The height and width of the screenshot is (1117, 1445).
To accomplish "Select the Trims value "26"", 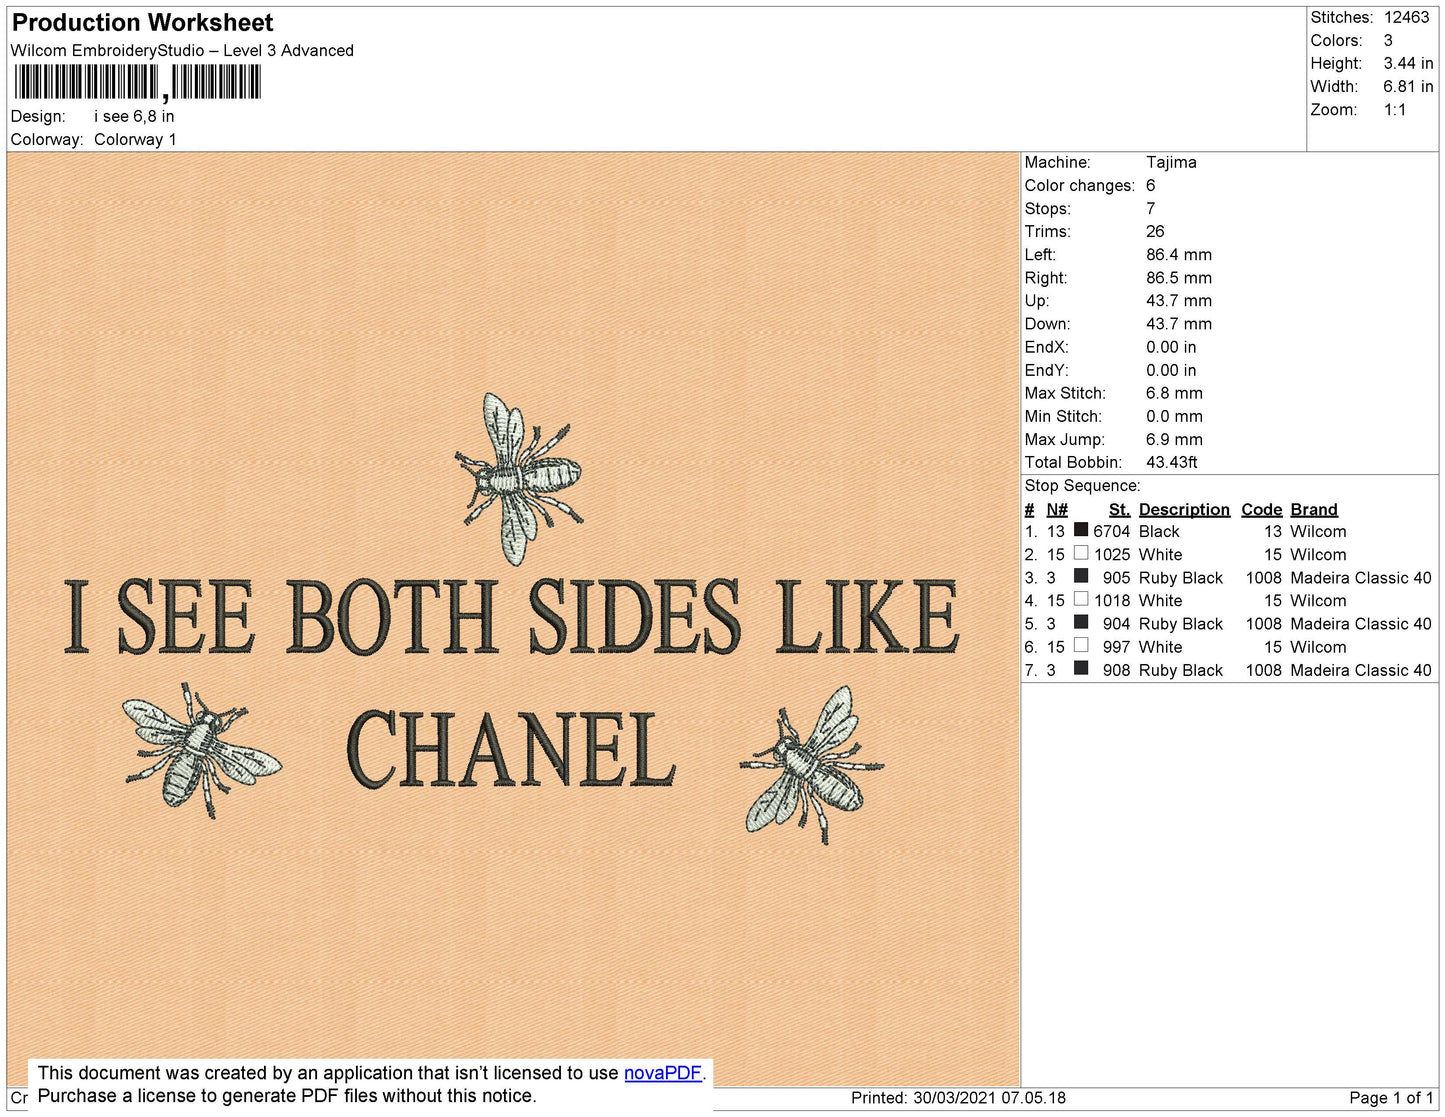I will [x=1155, y=232].
